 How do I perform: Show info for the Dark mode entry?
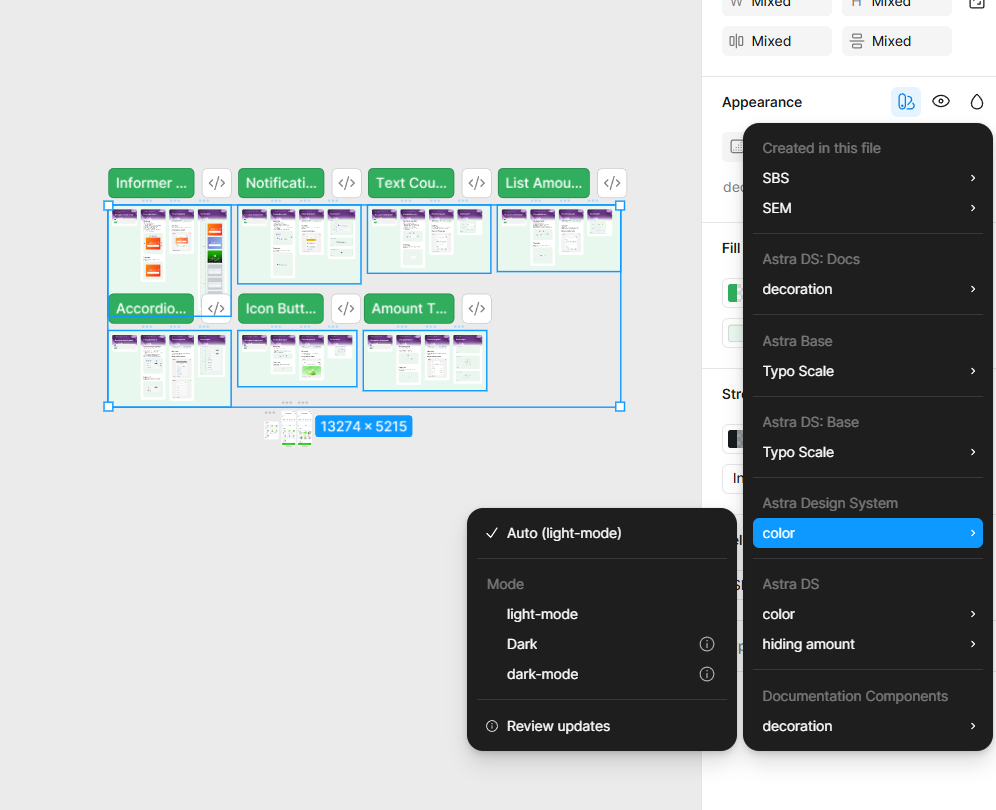tap(706, 644)
